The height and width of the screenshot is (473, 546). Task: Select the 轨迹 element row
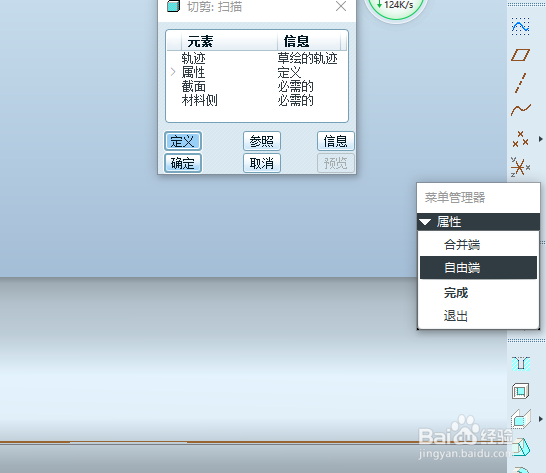[257, 59]
